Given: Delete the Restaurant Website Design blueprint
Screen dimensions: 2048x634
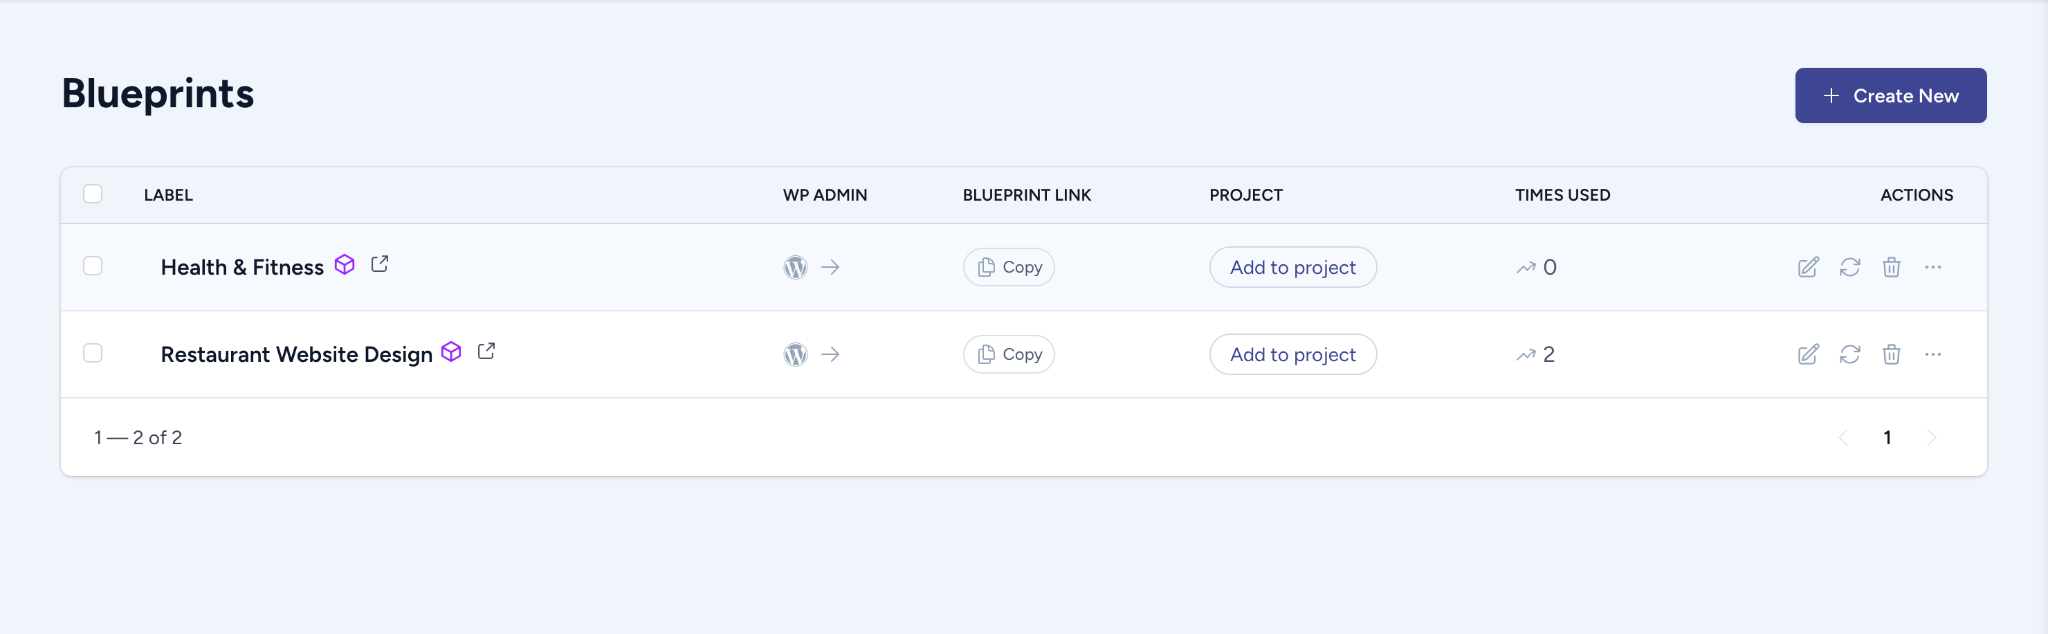Looking at the screenshot, I should pos(1891,354).
